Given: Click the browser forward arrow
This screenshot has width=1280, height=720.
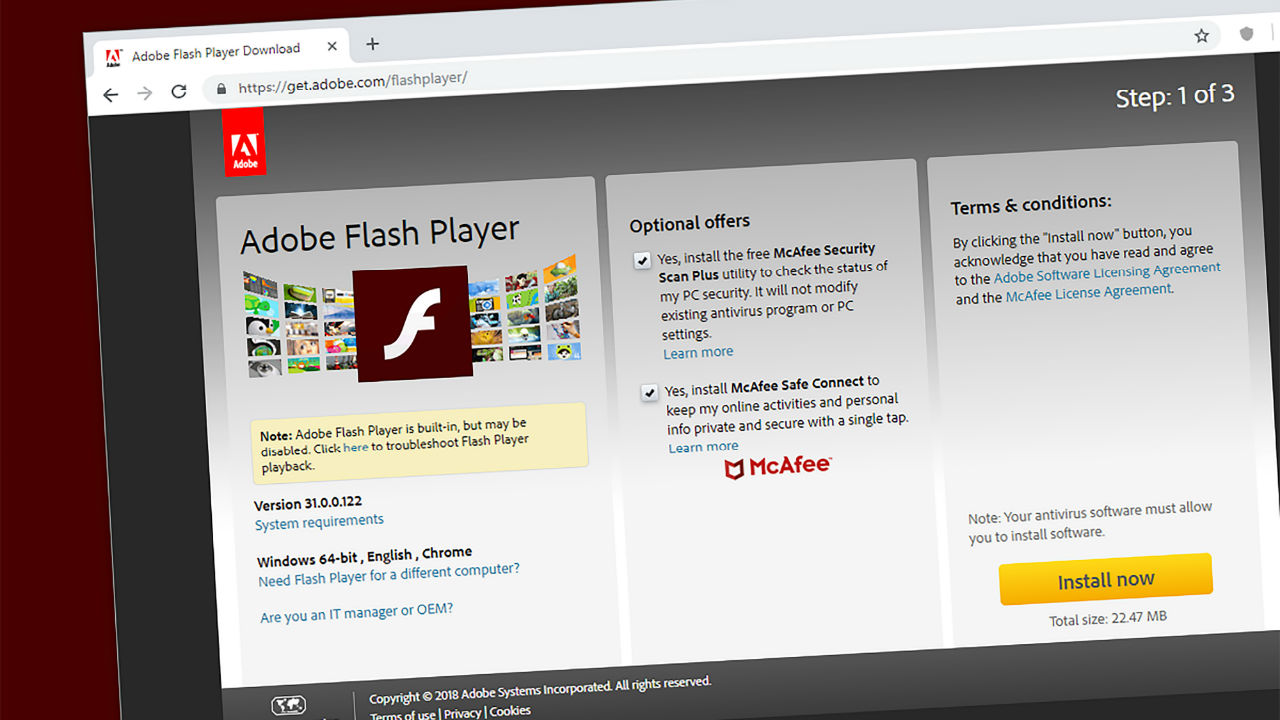Looking at the screenshot, I should [x=144, y=92].
